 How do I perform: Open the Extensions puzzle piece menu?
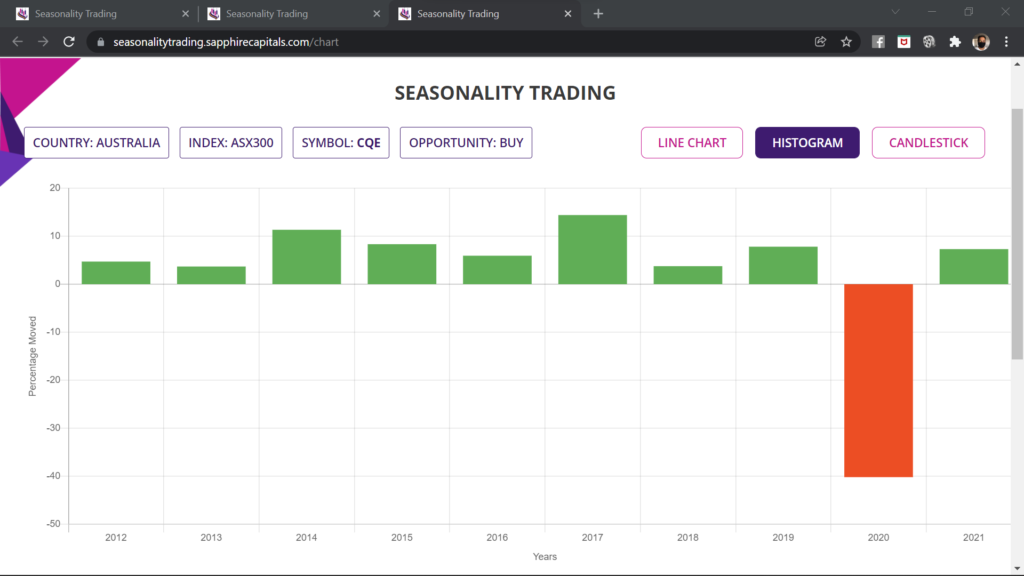point(955,42)
